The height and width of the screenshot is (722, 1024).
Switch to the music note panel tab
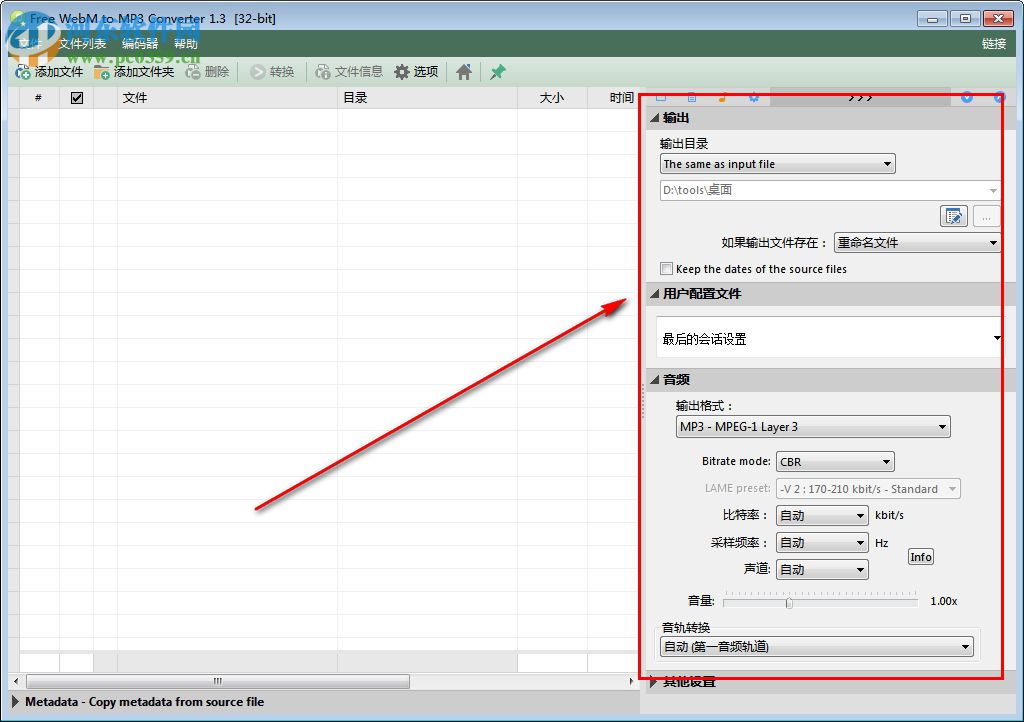click(722, 97)
